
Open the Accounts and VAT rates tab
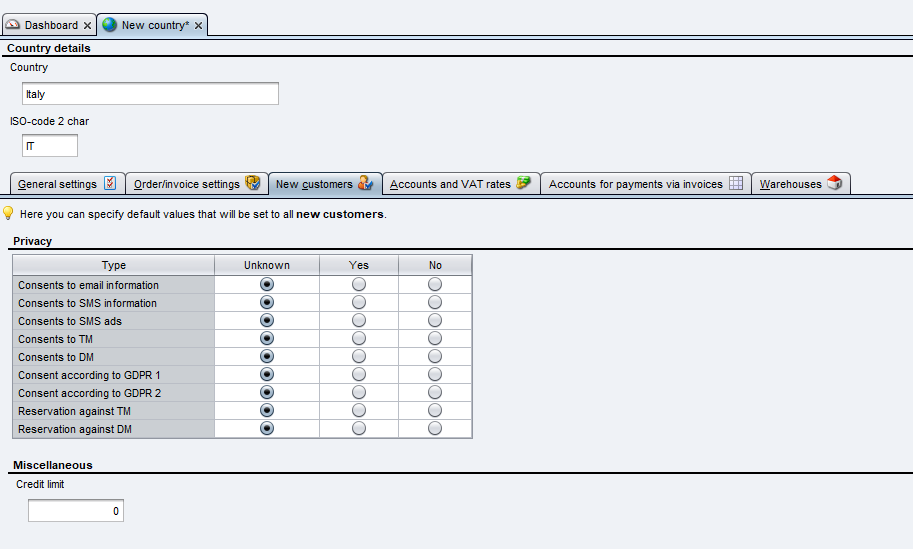(450, 184)
